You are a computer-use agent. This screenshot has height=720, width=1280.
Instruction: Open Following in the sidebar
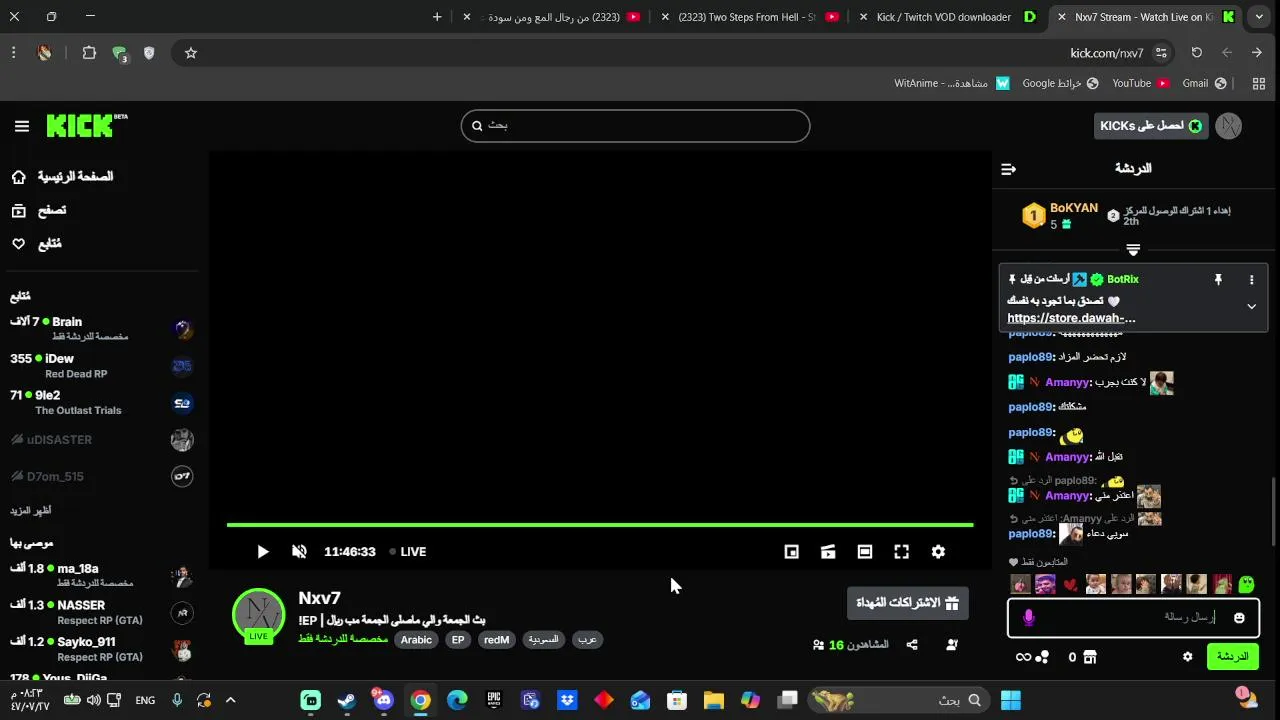[36, 244]
